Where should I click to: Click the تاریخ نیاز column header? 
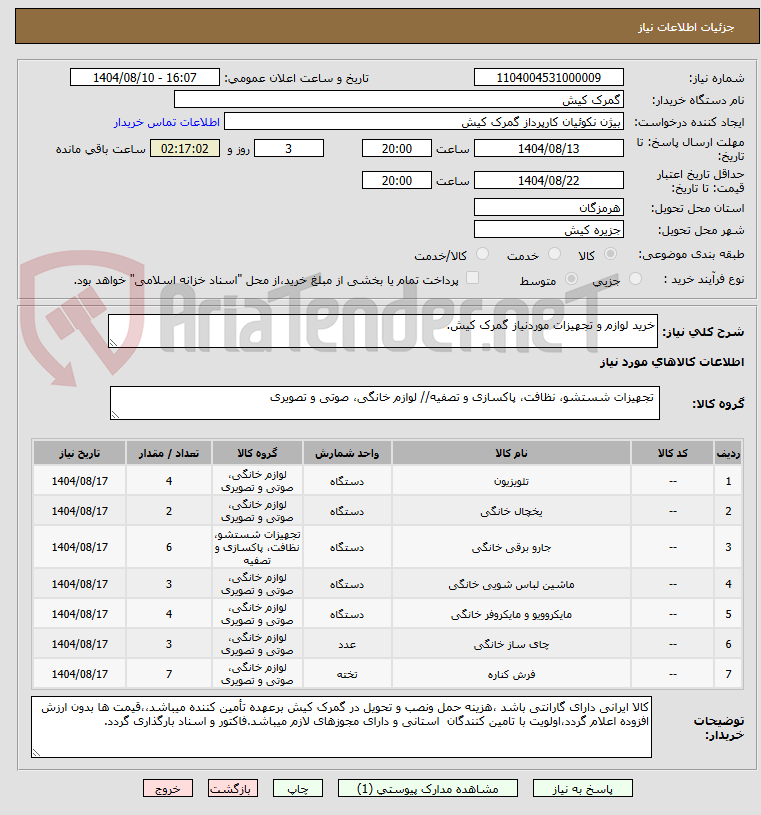(x=80, y=453)
